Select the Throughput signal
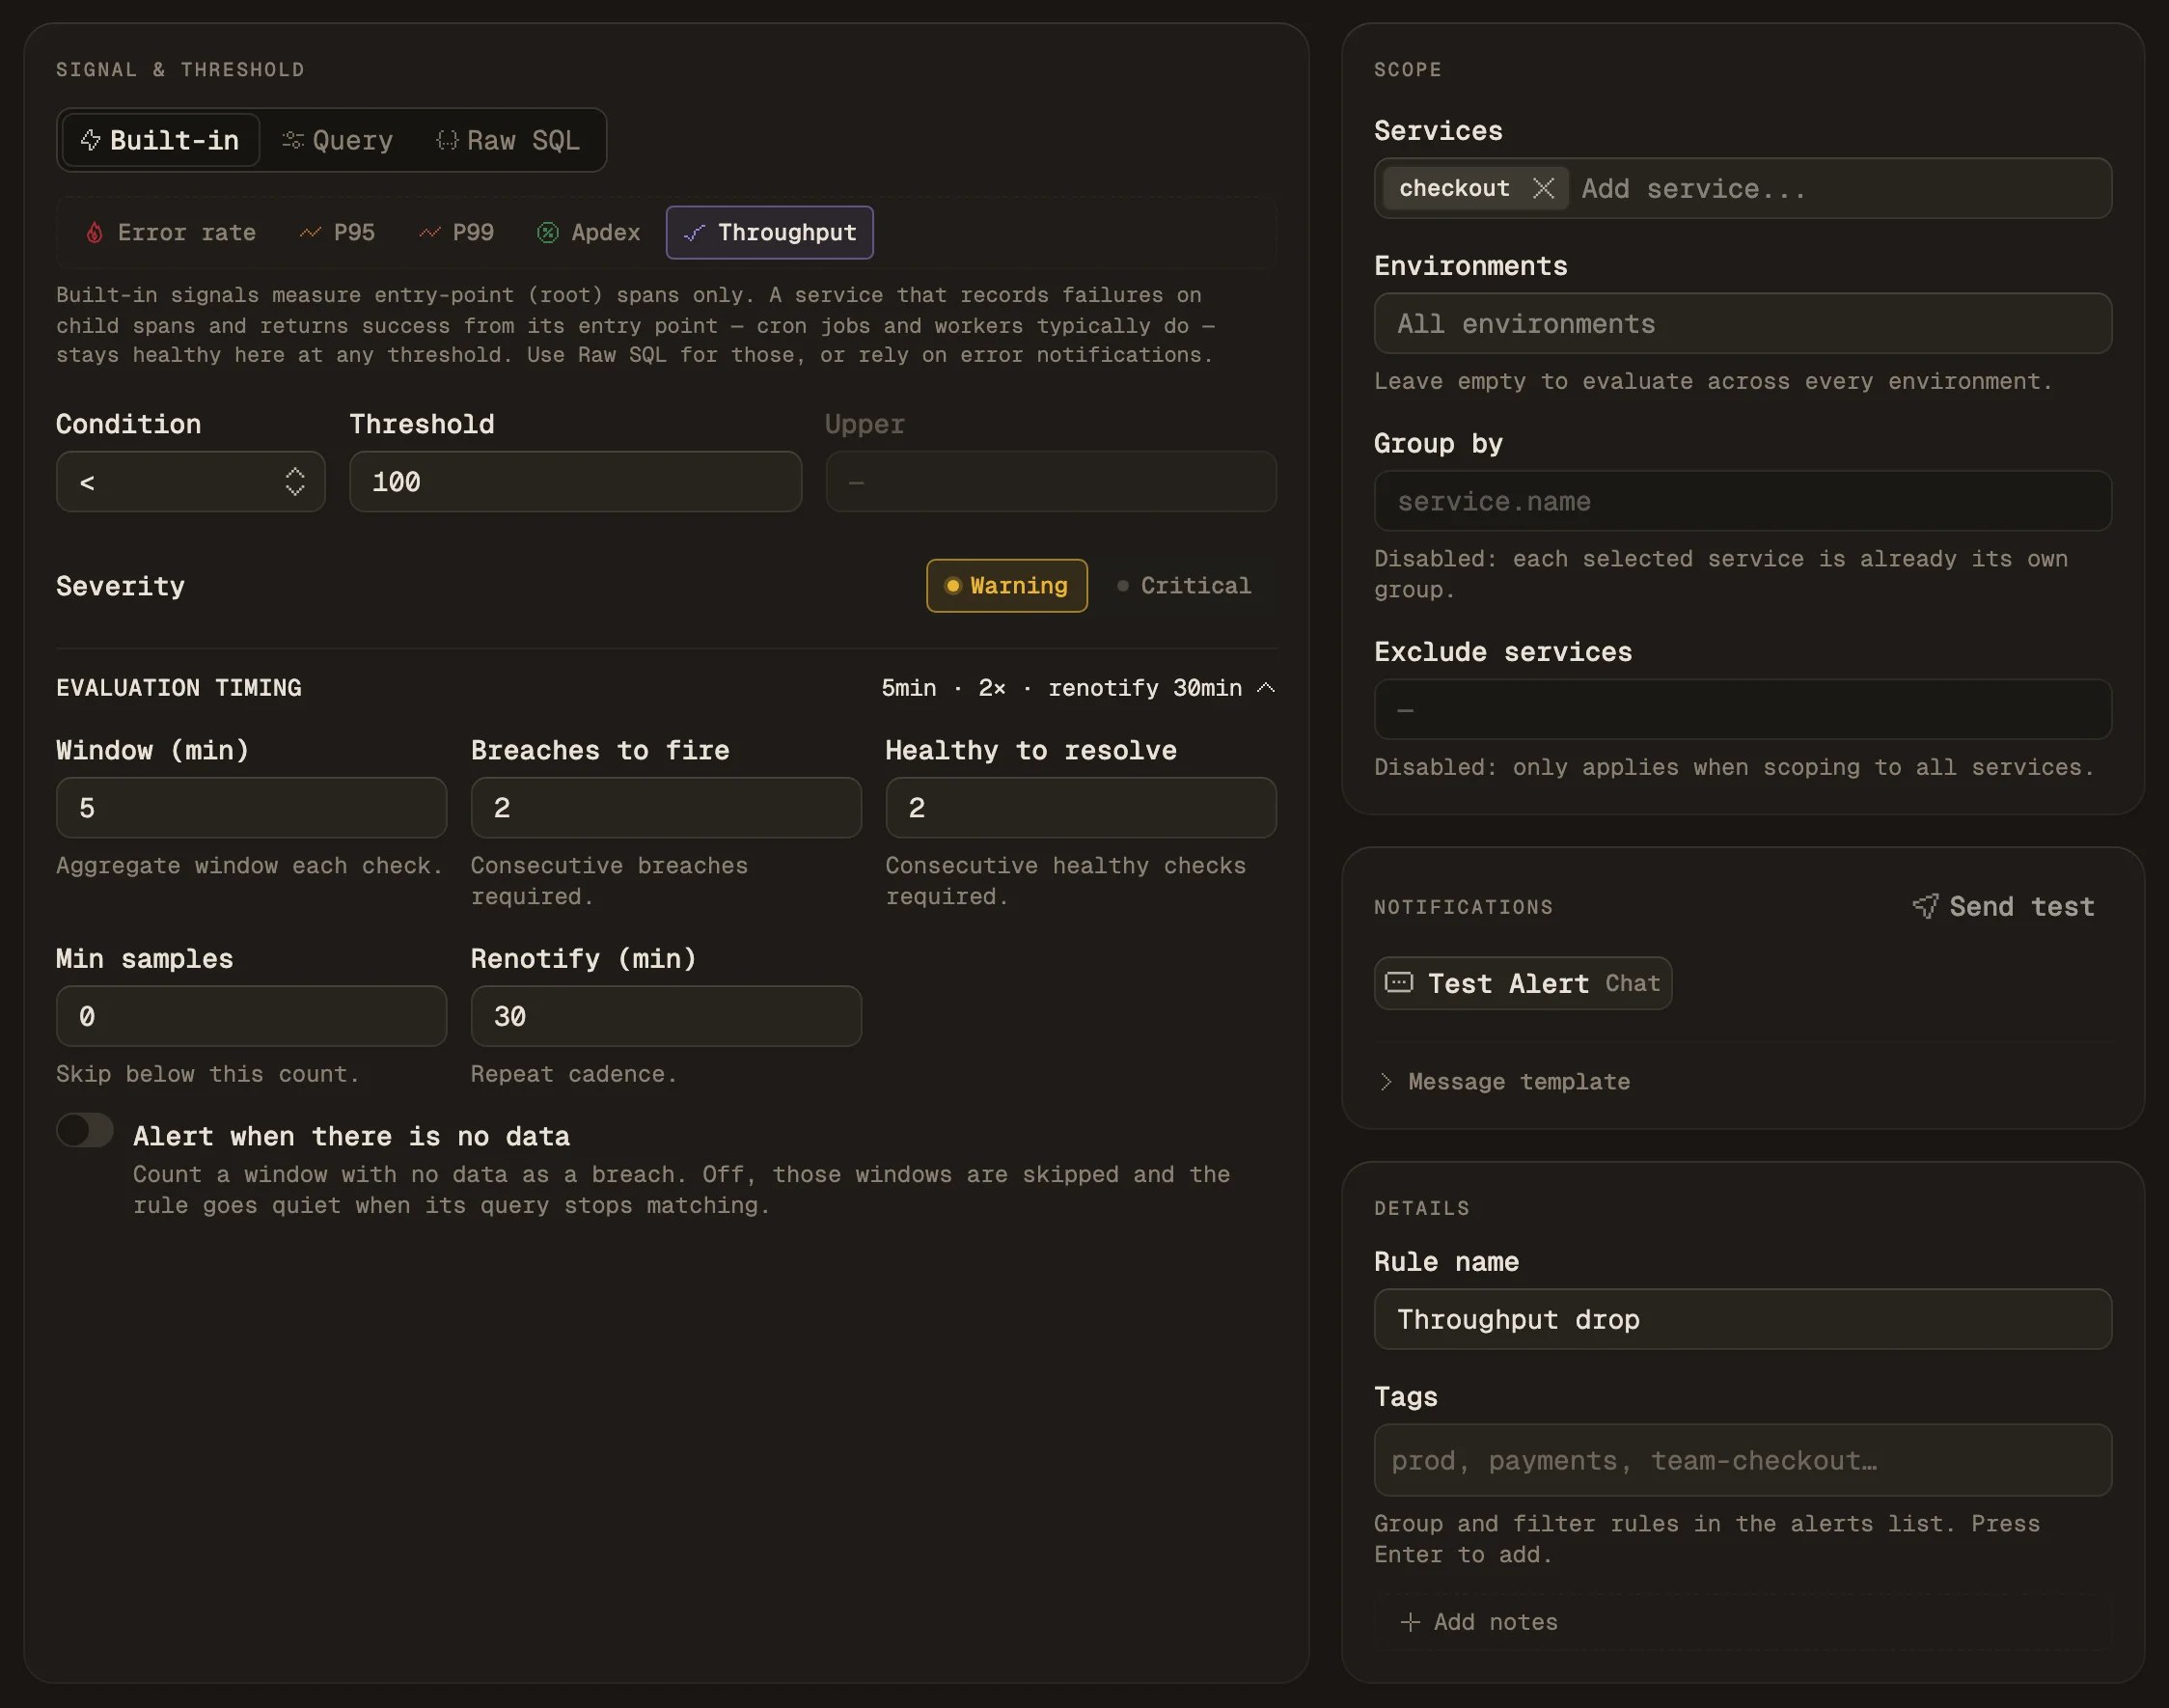This screenshot has width=2169, height=1708. click(x=769, y=233)
